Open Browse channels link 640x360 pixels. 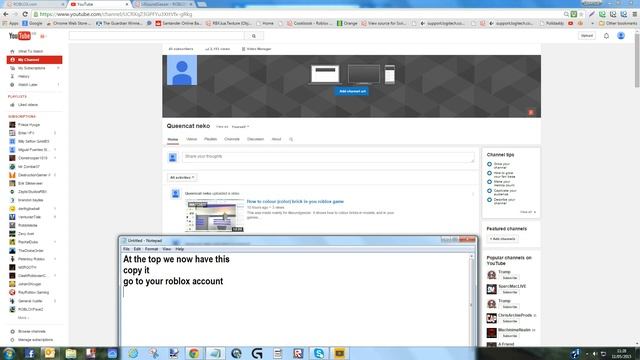32,331
